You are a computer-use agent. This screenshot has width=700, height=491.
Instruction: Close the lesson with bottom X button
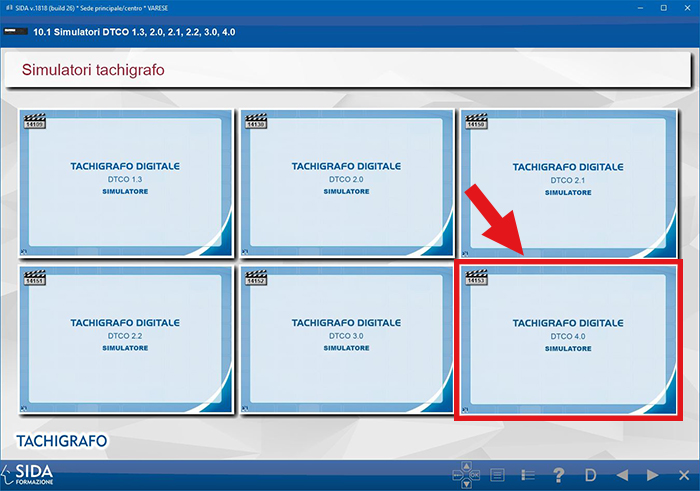tap(683, 475)
